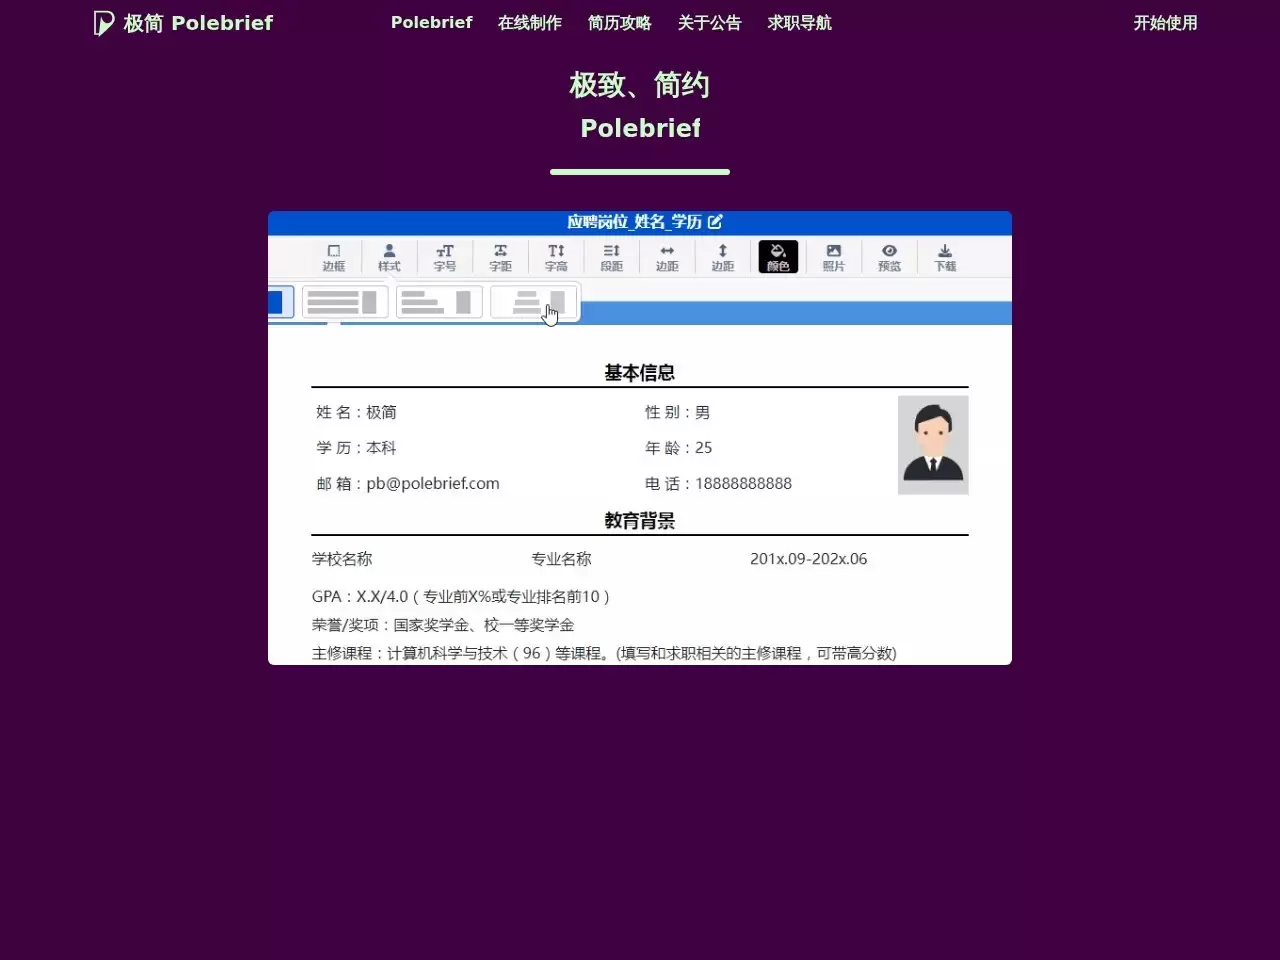Select the 字距 letter spacing tool
This screenshot has width=1280, height=960.
500,257
